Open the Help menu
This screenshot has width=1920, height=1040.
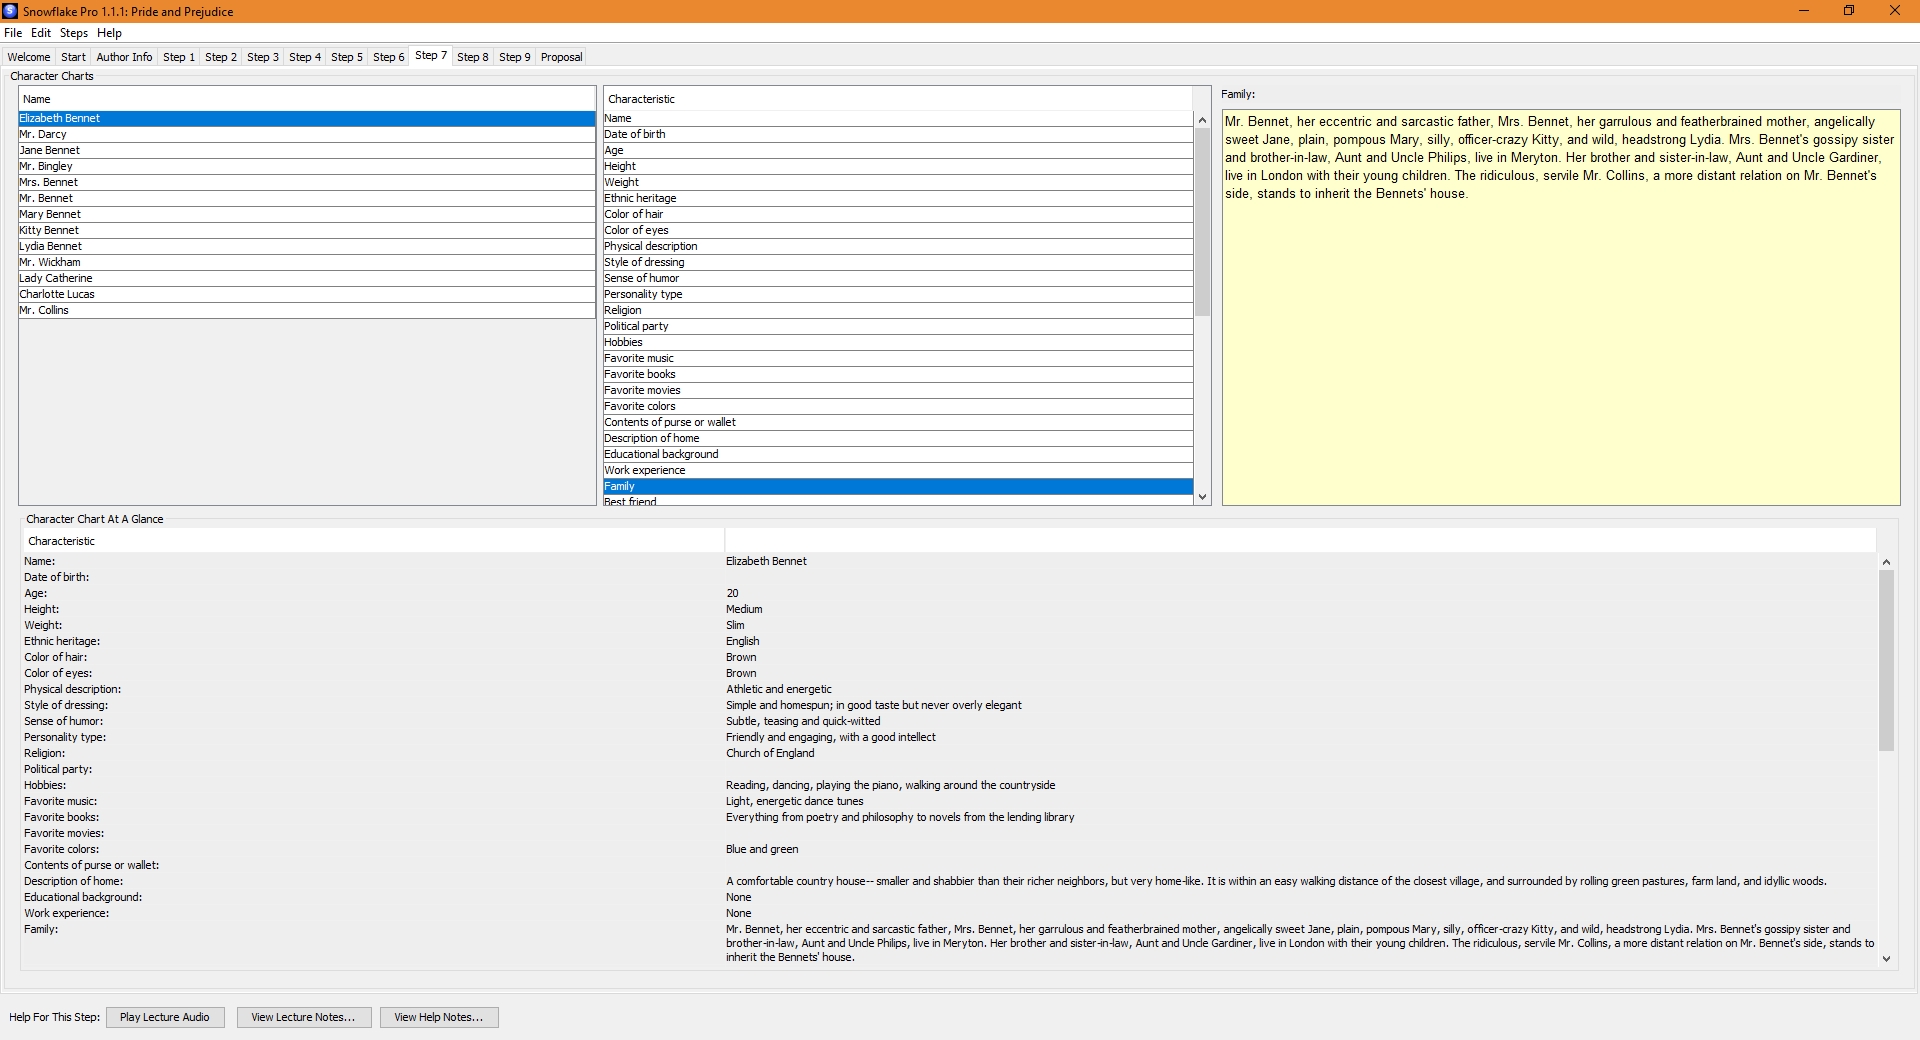click(109, 33)
